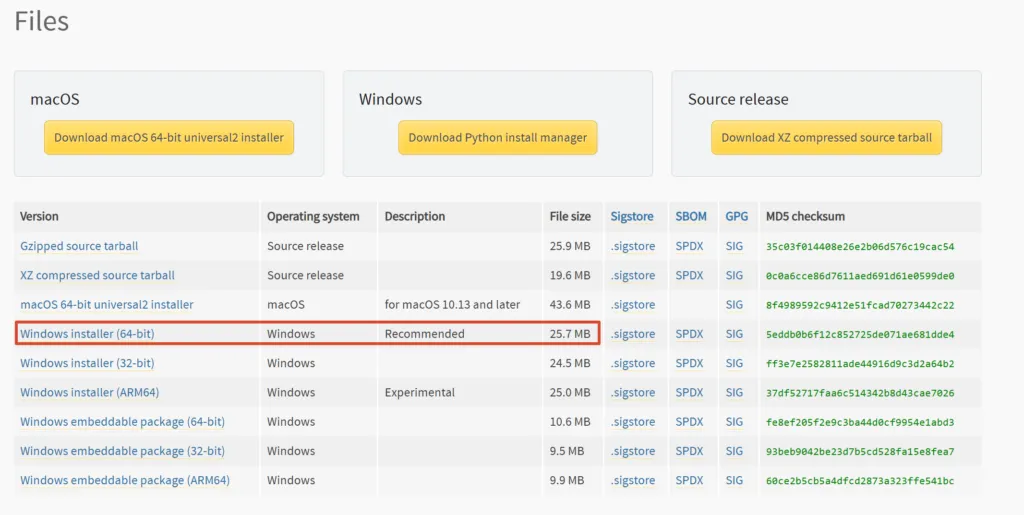Viewport: 1024px width, 515px height.
Task: Open SIG for Windows embeddable package (32-bit)
Action: coord(734,451)
